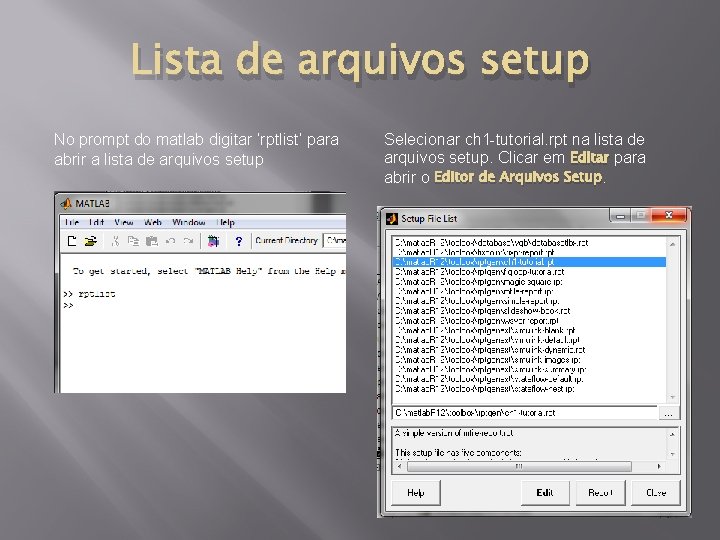
Task: Click the file list scroll down arrow
Action: [x=672, y=397]
